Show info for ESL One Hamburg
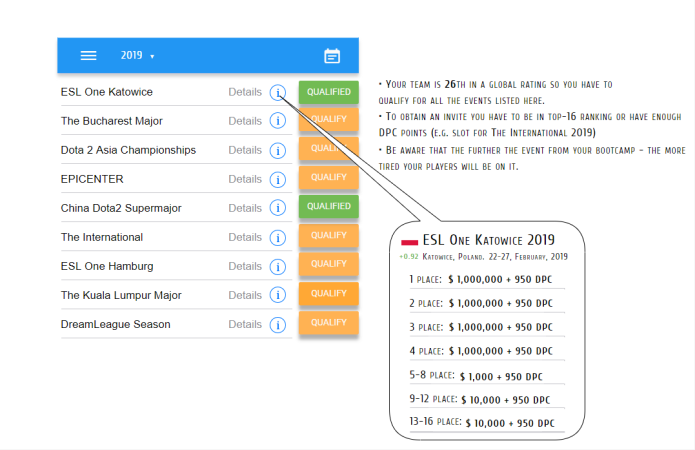Viewport: 695px width, 450px height. 278,266
